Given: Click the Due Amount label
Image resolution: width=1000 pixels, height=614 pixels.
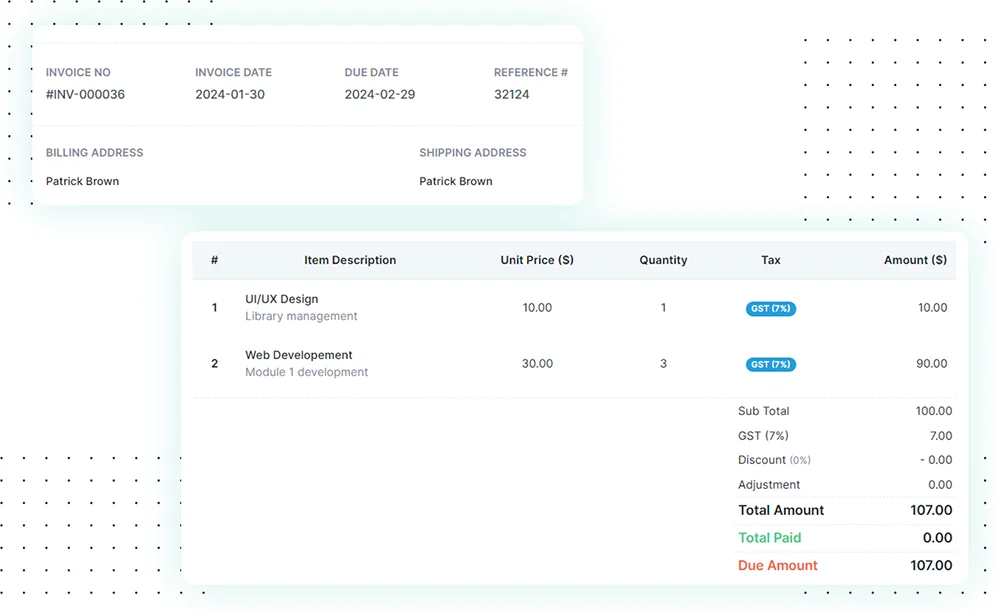Looking at the screenshot, I should pos(778,565).
